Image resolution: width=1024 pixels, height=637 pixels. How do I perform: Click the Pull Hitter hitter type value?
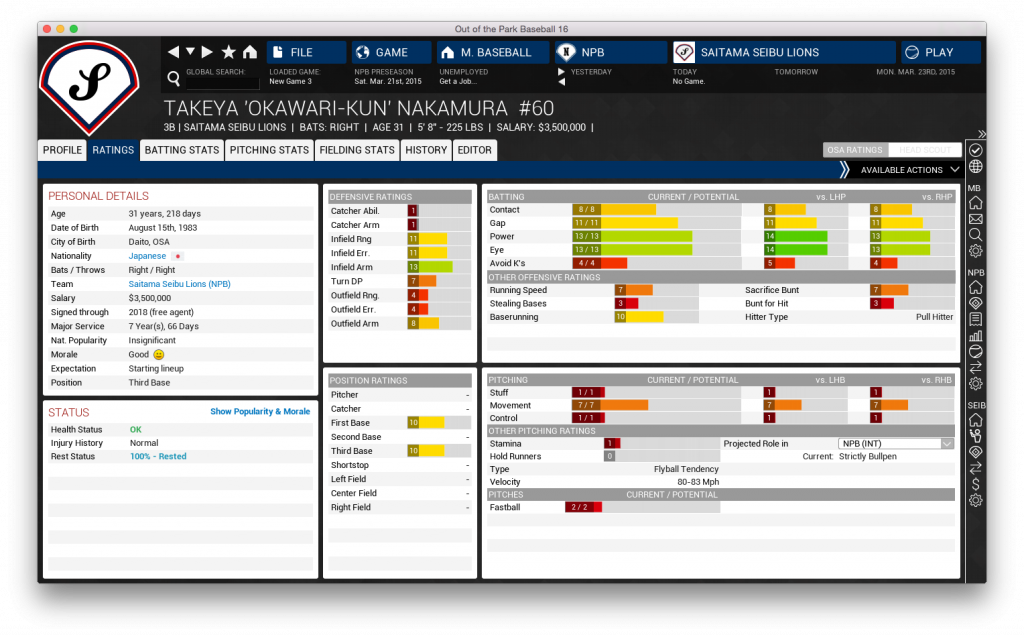pos(934,317)
